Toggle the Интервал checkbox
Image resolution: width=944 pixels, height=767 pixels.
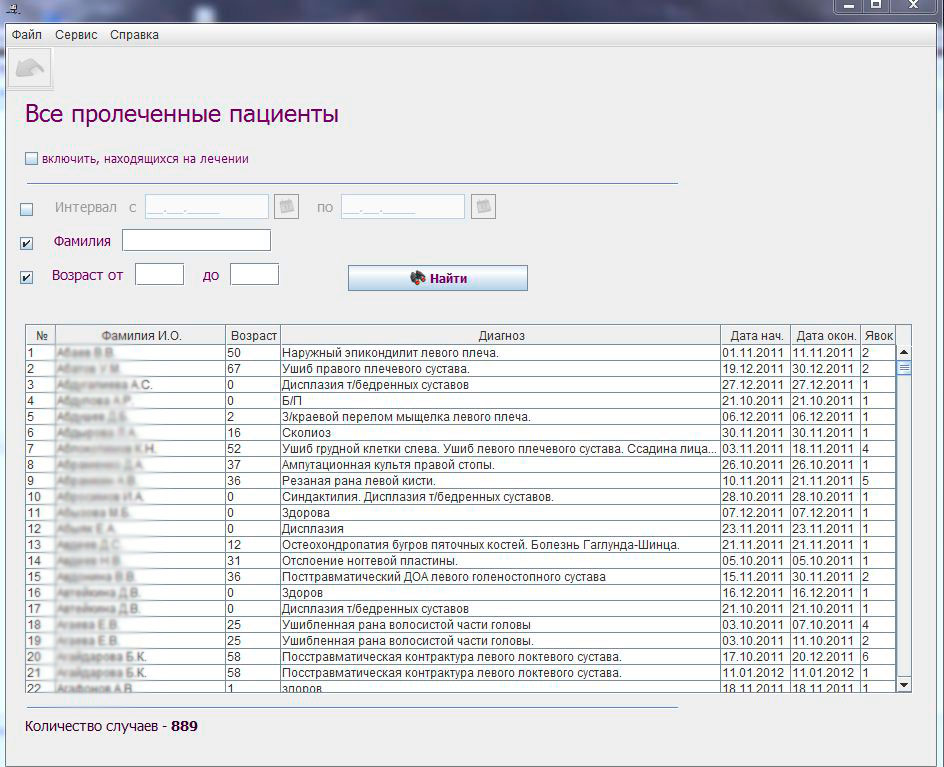[x=27, y=209]
